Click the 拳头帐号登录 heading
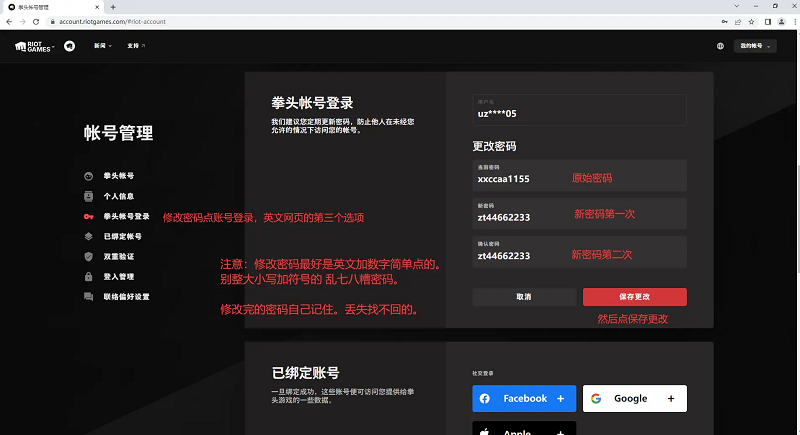800x435 pixels. pos(312,103)
